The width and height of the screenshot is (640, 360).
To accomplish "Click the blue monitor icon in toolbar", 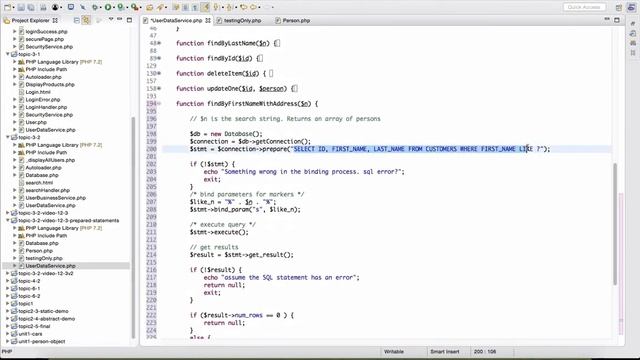I will (x=71, y=7).
